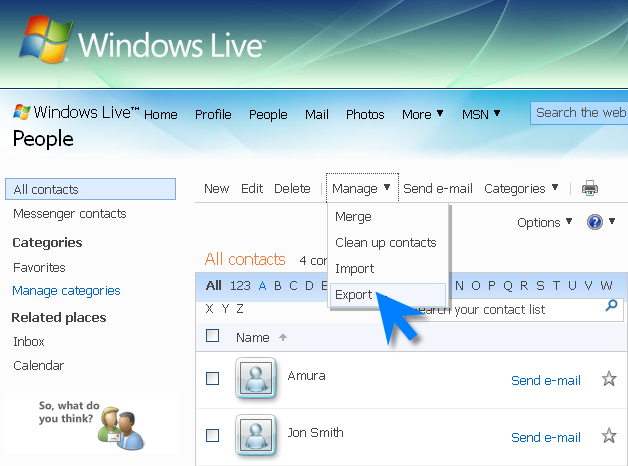
Task: Expand the MSN dropdown in the header
Action: [x=481, y=114]
